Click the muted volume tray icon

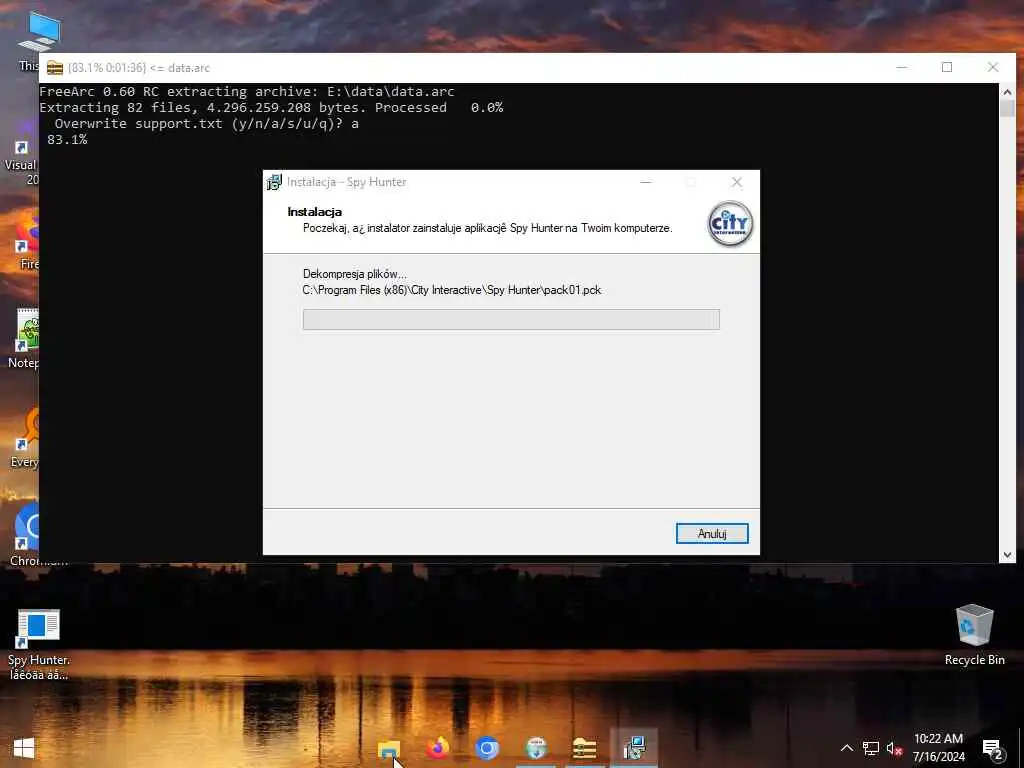894,748
